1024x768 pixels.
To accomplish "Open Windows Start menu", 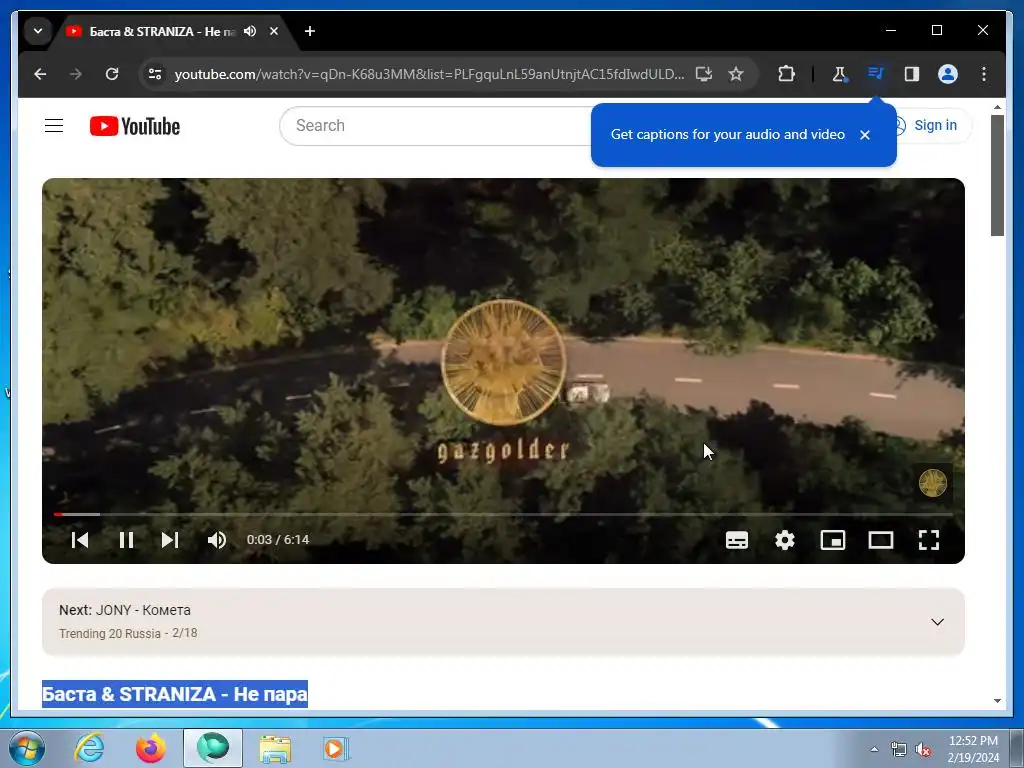I will click(27, 748).
